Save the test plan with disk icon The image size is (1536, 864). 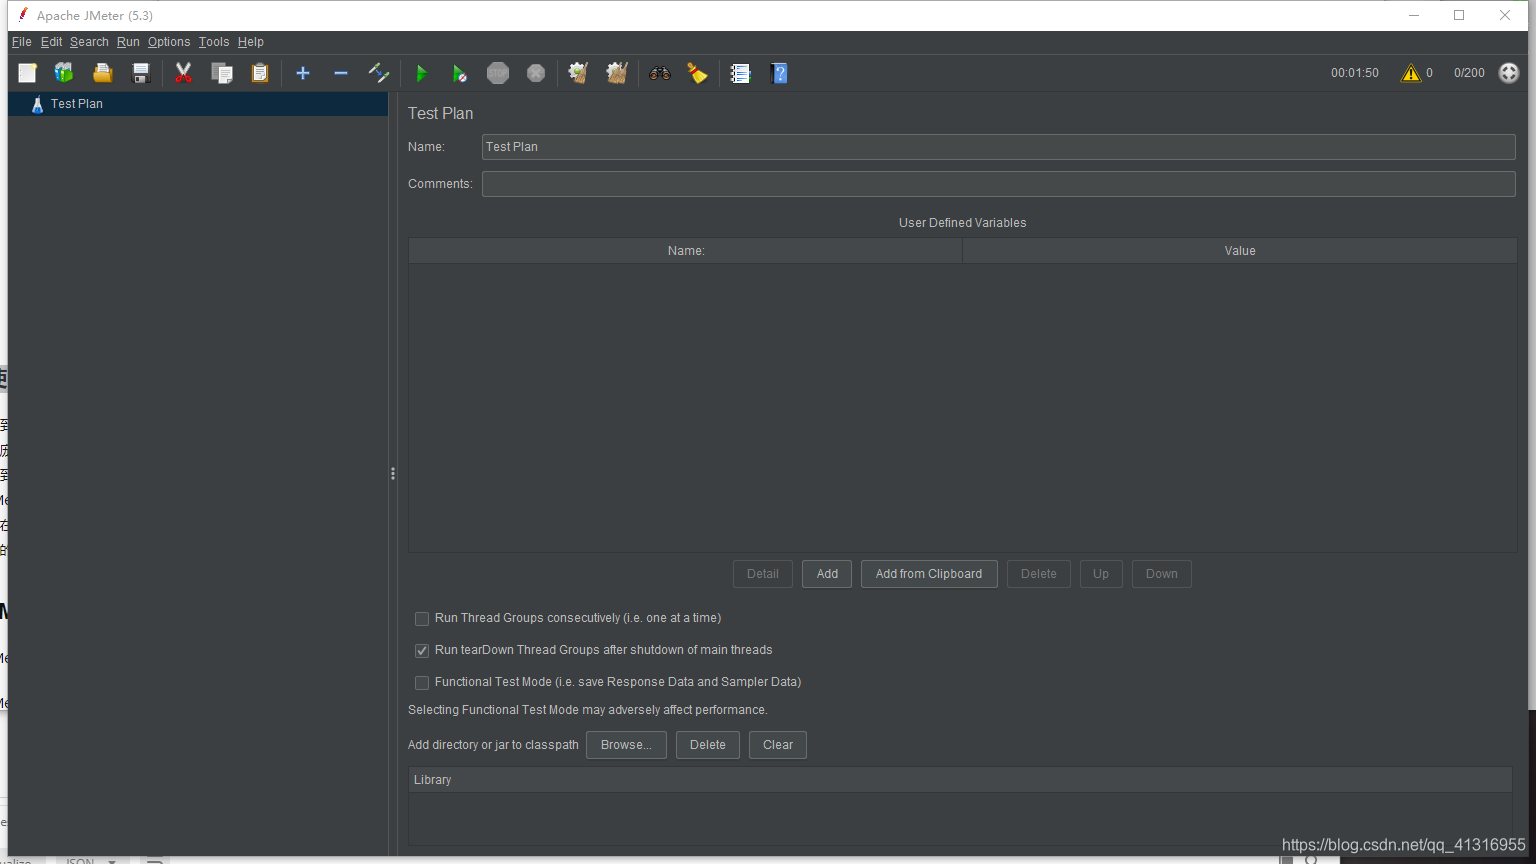141,73
